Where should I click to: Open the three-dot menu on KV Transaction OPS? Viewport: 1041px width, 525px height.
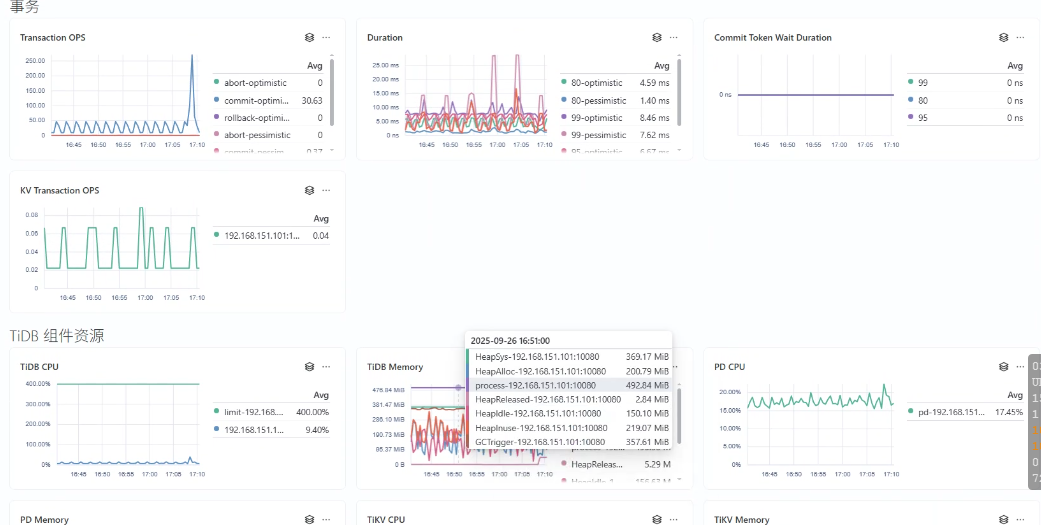326,190
